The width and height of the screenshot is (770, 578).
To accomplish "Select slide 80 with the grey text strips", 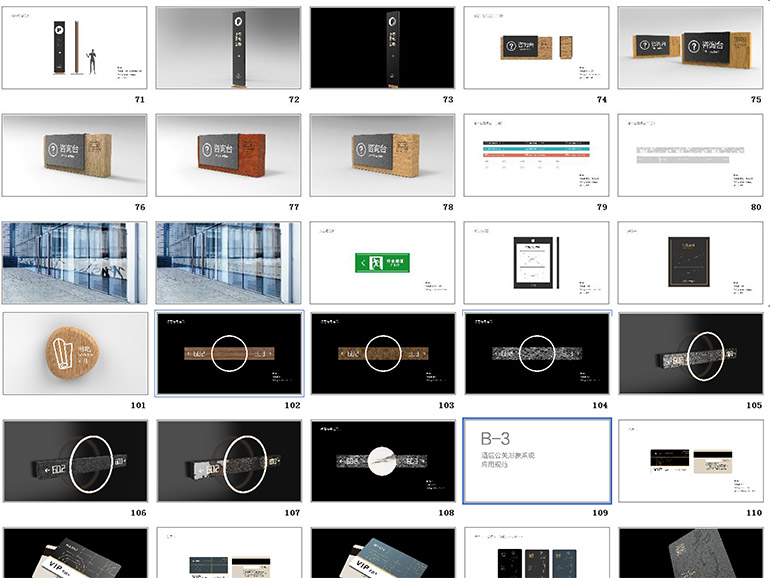I will pyautogui.click(x=690, y=155).
